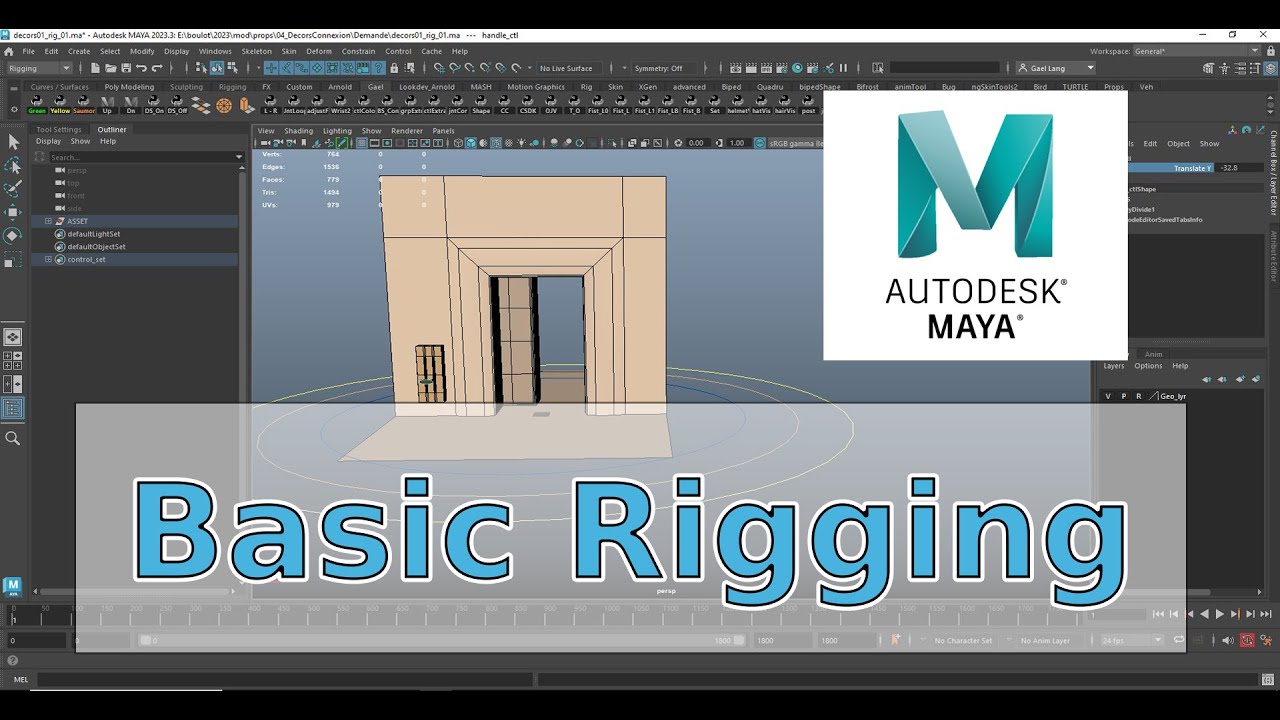Open shelf tab menu icon
Screen dimensions: 1280x720
tap(14, 88)
